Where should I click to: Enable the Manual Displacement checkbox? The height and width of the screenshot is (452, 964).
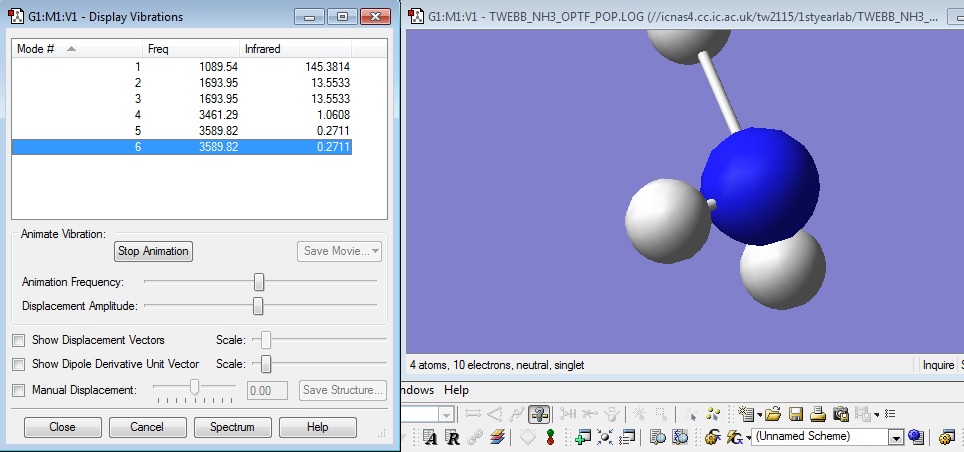pyautogui.click(x=19, y=390)
